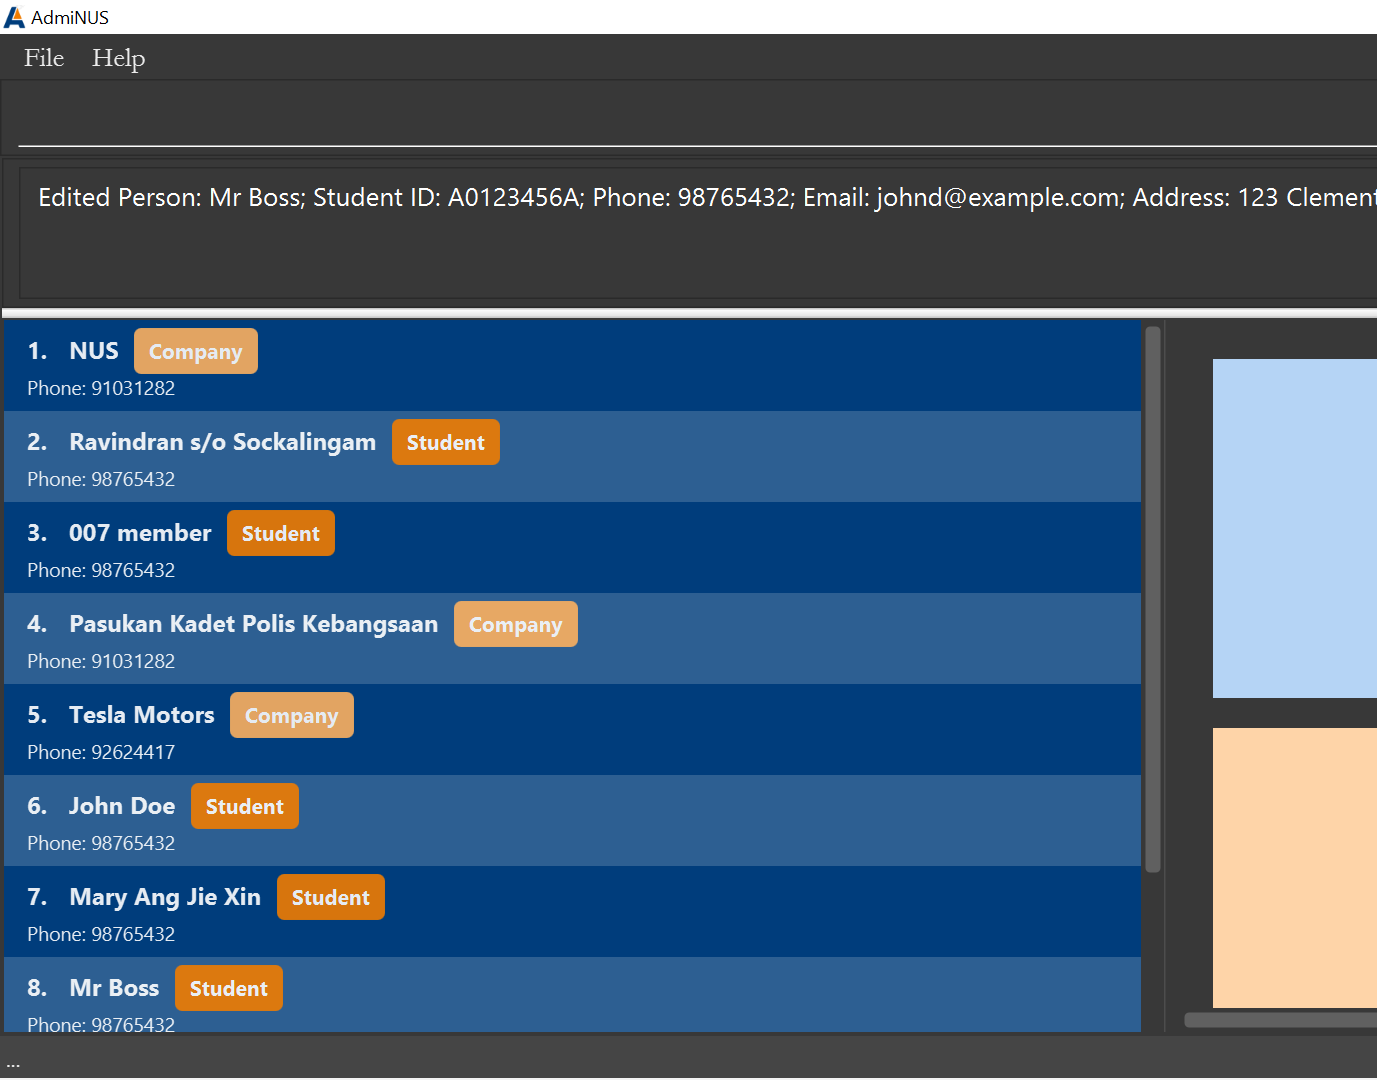Screen dimensions: 1377x1080
Task: Click the peach colored panel on right
Action: (1295, 868)
